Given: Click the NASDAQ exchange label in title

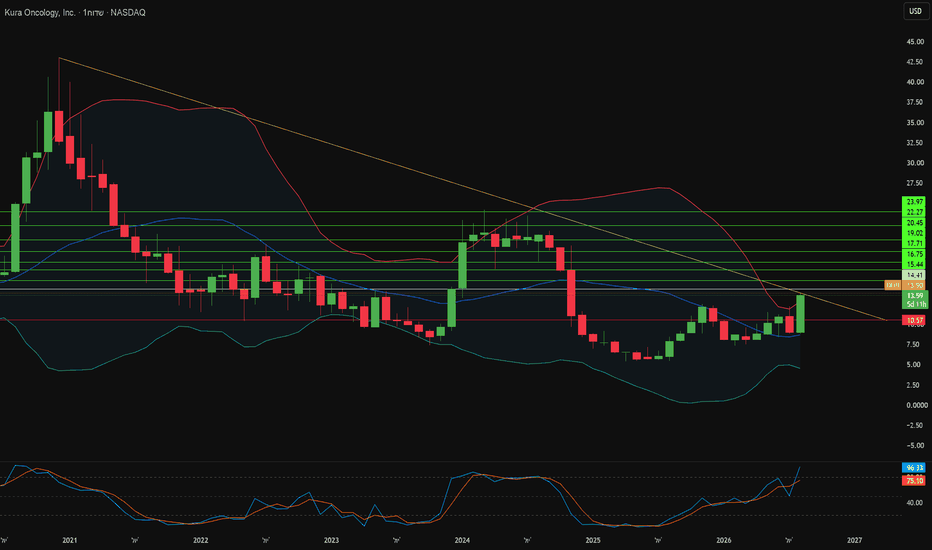Looking at the screenshot, I should 128,12.
